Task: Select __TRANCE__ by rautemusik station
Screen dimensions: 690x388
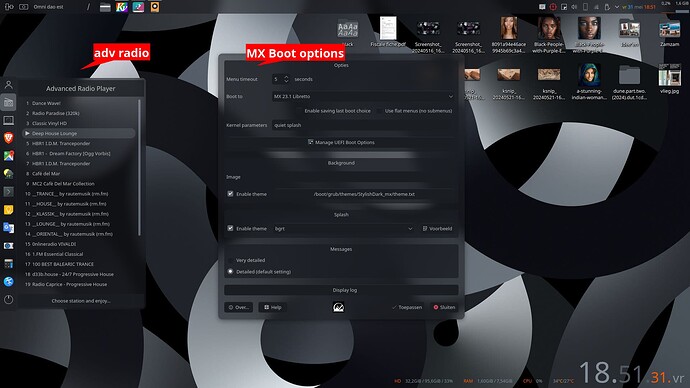Action: pos(79,194)
